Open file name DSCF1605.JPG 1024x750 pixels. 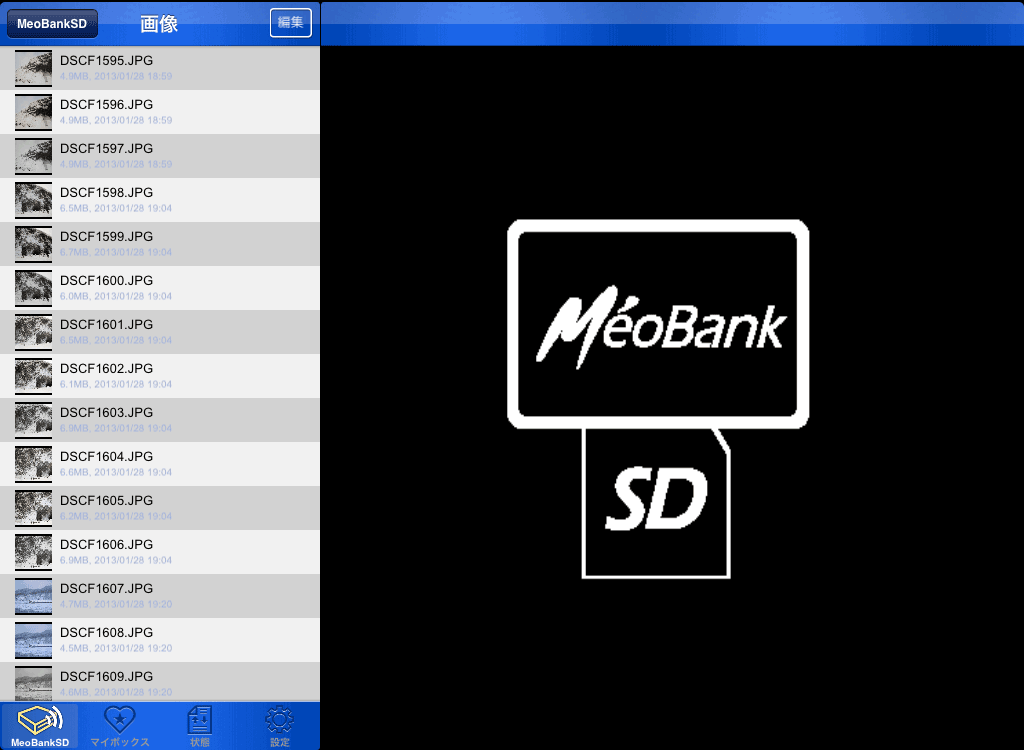(x=106, y=500)
